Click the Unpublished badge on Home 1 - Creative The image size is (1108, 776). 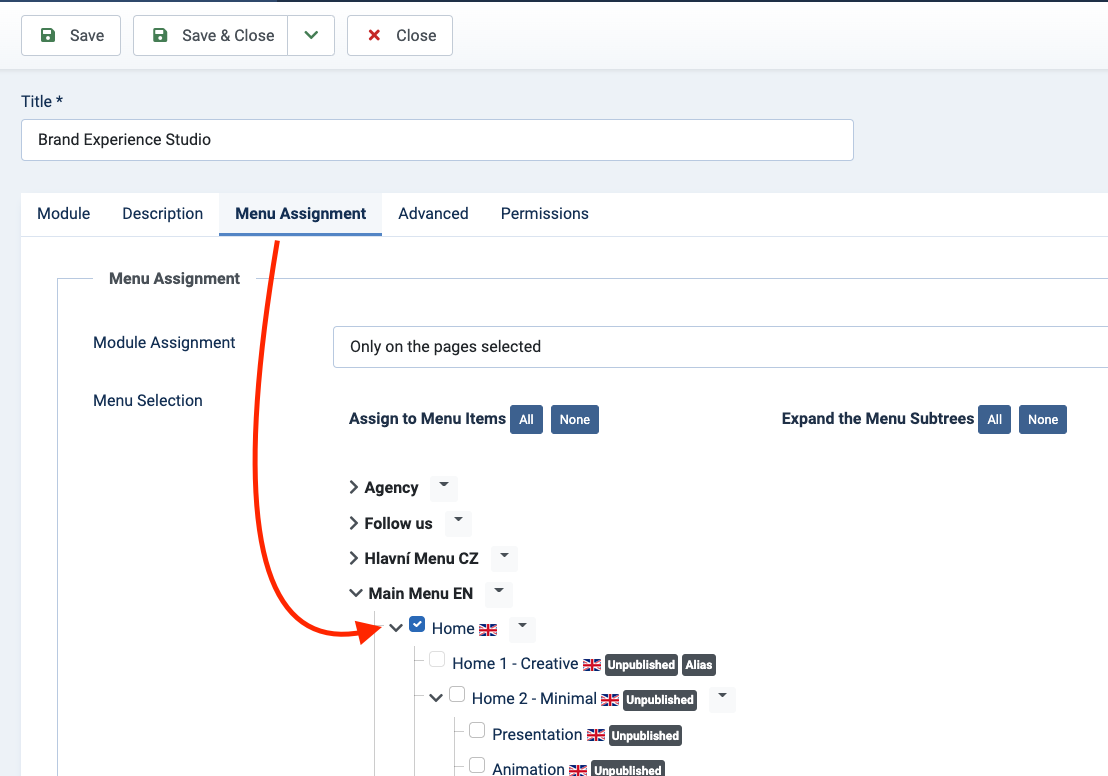click(x=641, y=665)
